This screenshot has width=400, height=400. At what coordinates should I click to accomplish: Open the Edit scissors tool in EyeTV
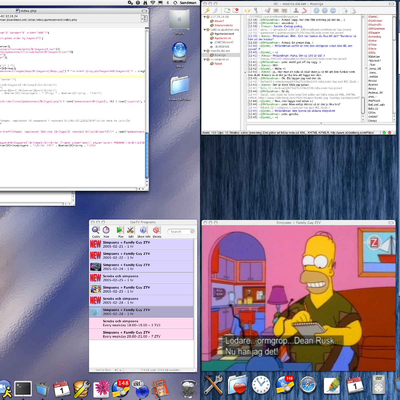coord(130,230)
